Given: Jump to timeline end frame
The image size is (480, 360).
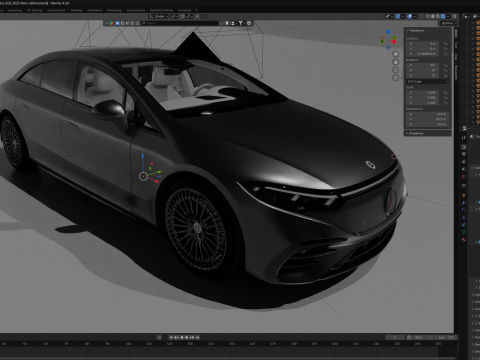Looking at the screenshot, I should pos(198,337).
